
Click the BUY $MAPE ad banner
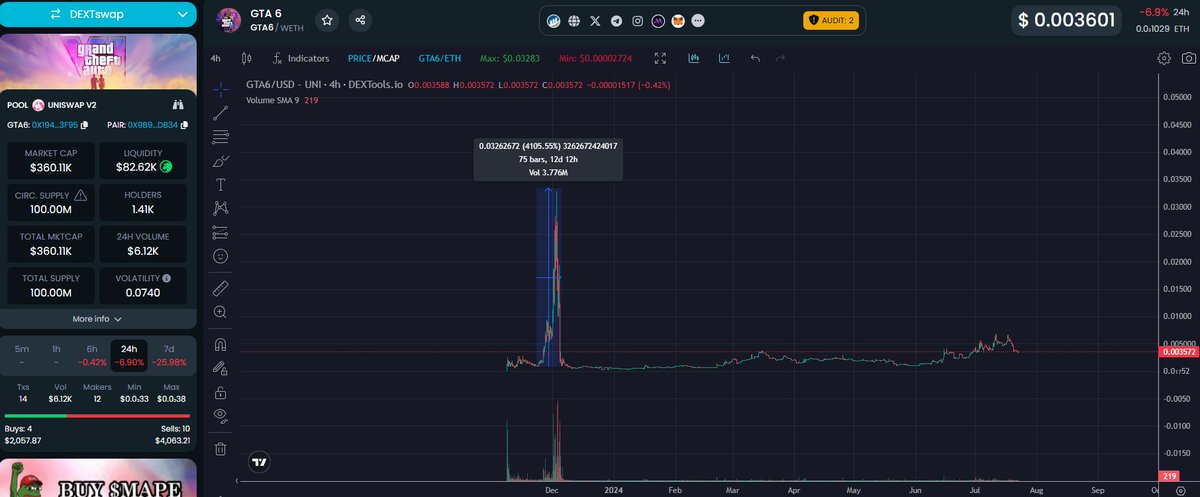click(98, 479)
